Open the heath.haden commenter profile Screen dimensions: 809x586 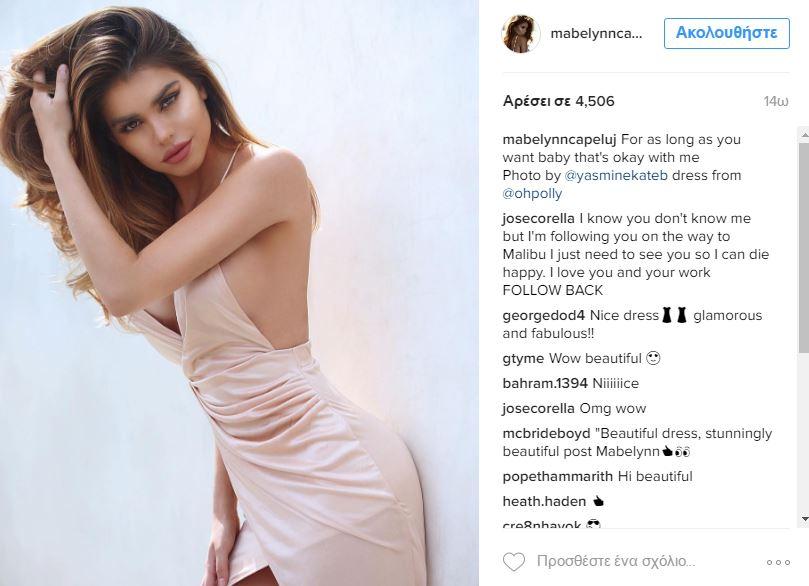tap(544, 501)
